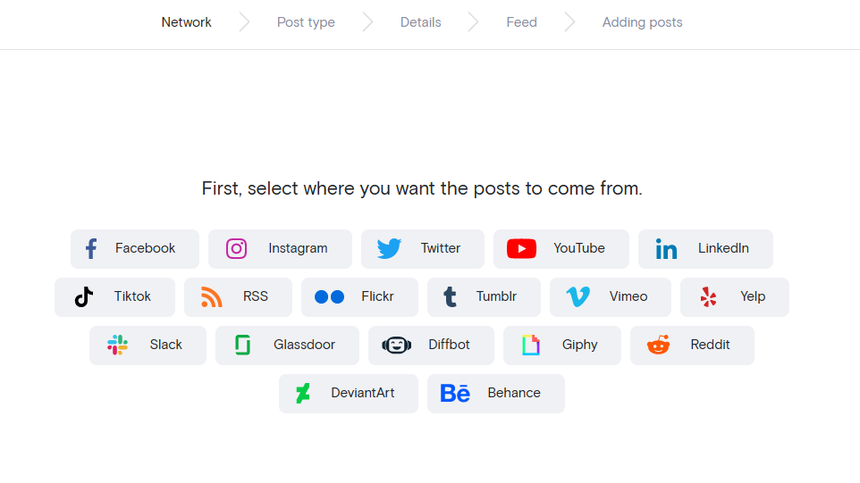Click the orange RSS feed icon

211,297
